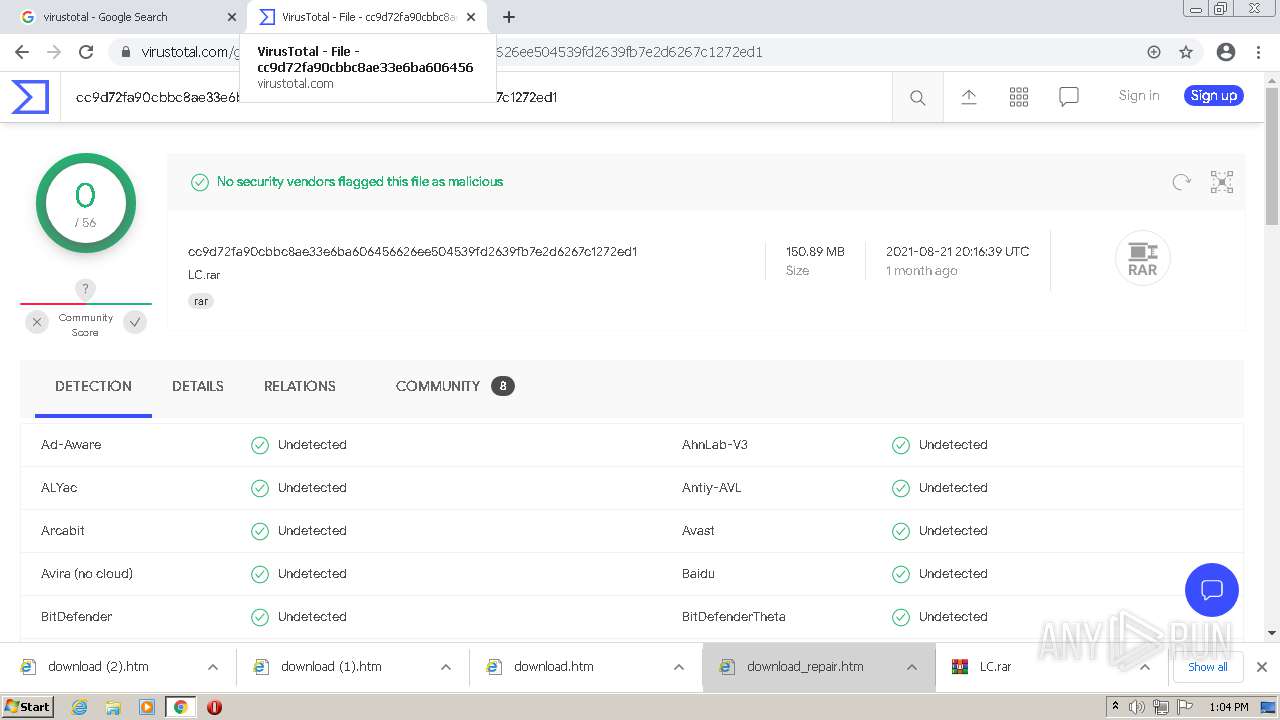Click the BitDefenderTheta vendor name

tap(734, 617)
